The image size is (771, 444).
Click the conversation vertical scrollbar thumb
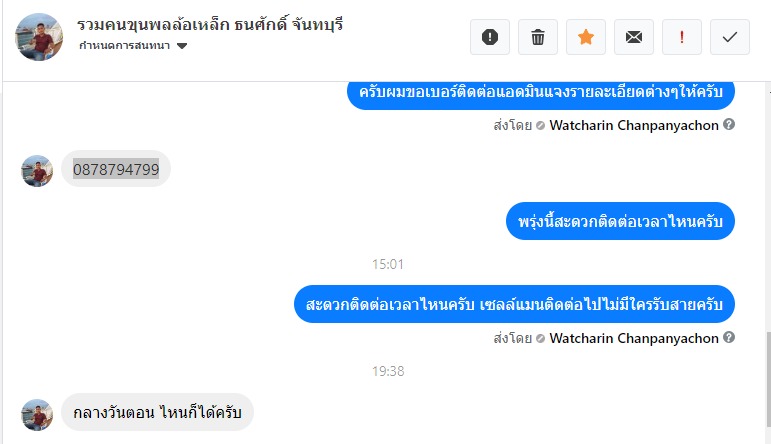pos(768,379)
